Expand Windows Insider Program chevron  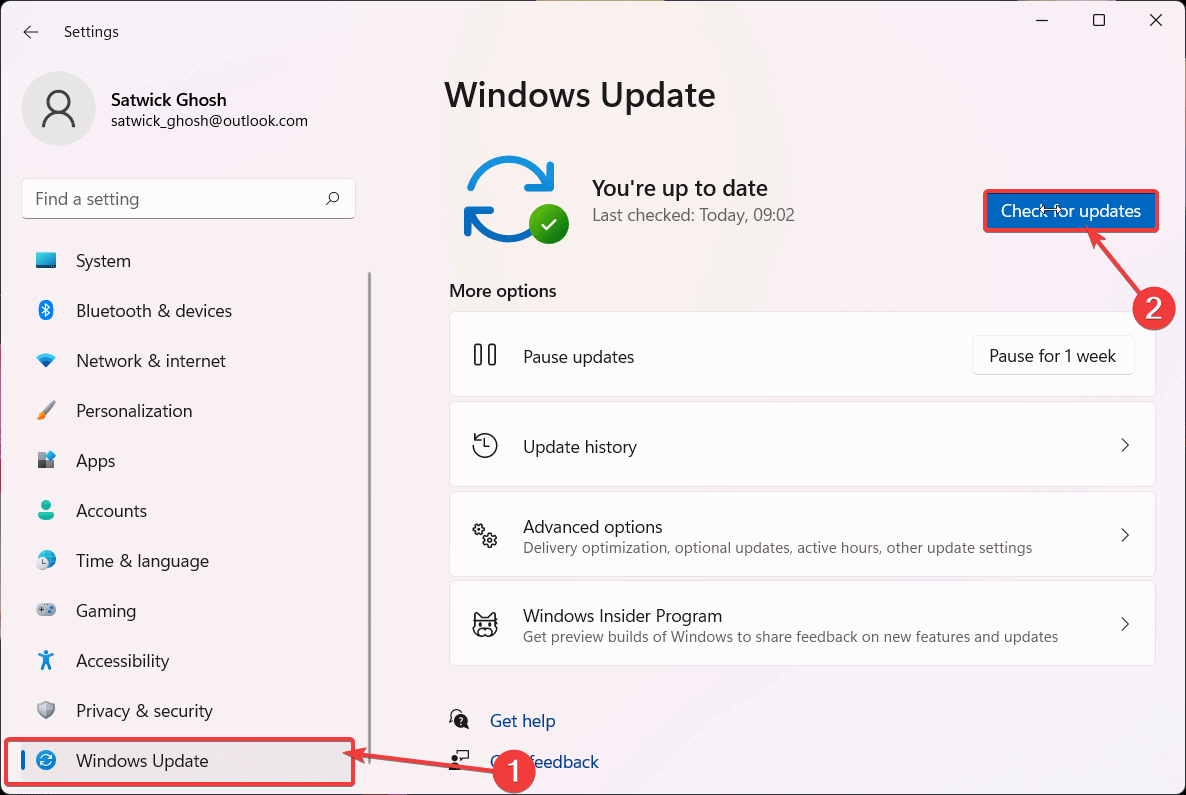click(x=1125, y=624)
